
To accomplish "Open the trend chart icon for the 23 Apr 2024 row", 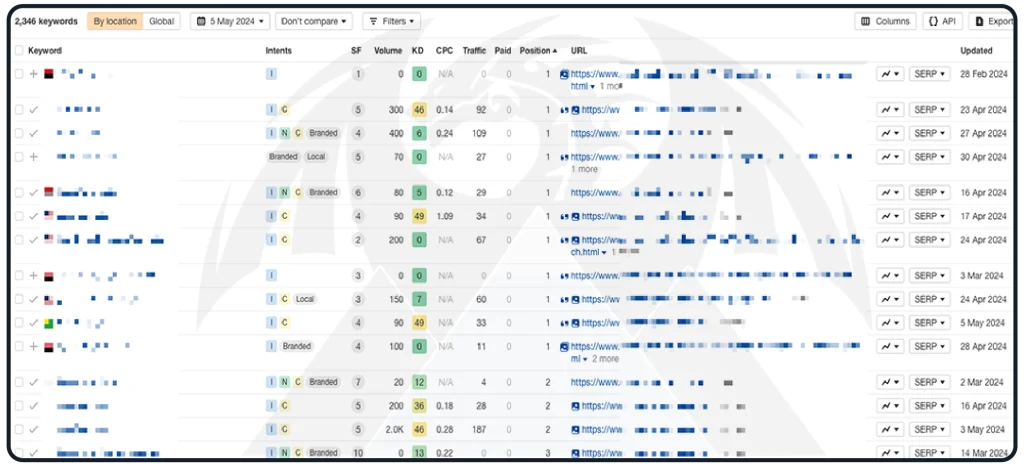I will (889, 109).
